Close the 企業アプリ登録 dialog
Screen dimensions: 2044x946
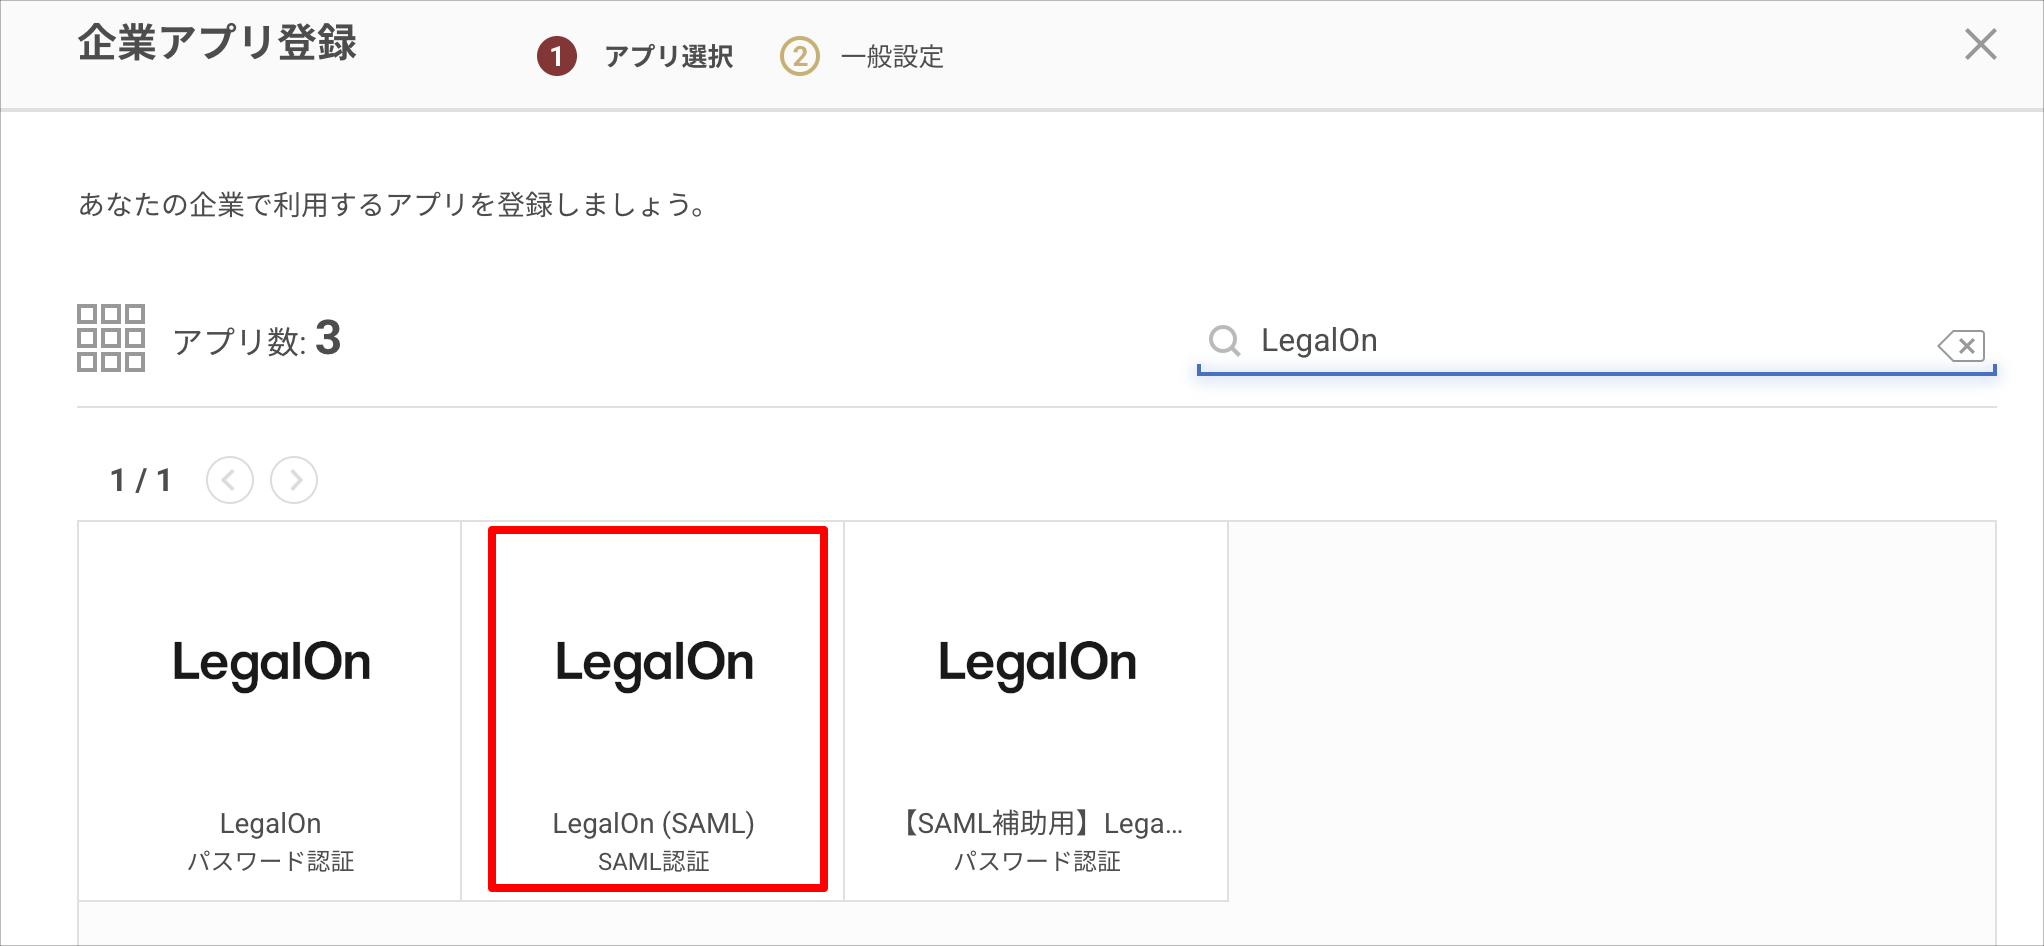pyautogui.click(x=1980, y=44)
